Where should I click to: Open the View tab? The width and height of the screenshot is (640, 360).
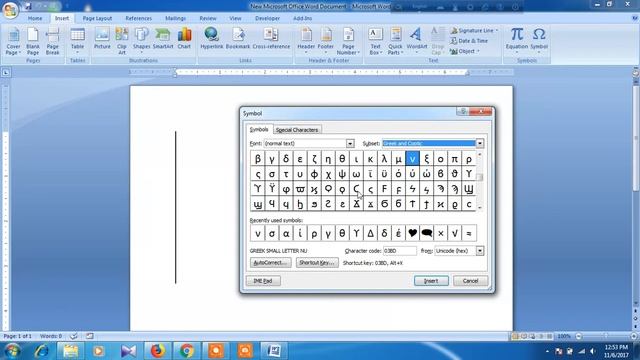[x=235, y=18]
